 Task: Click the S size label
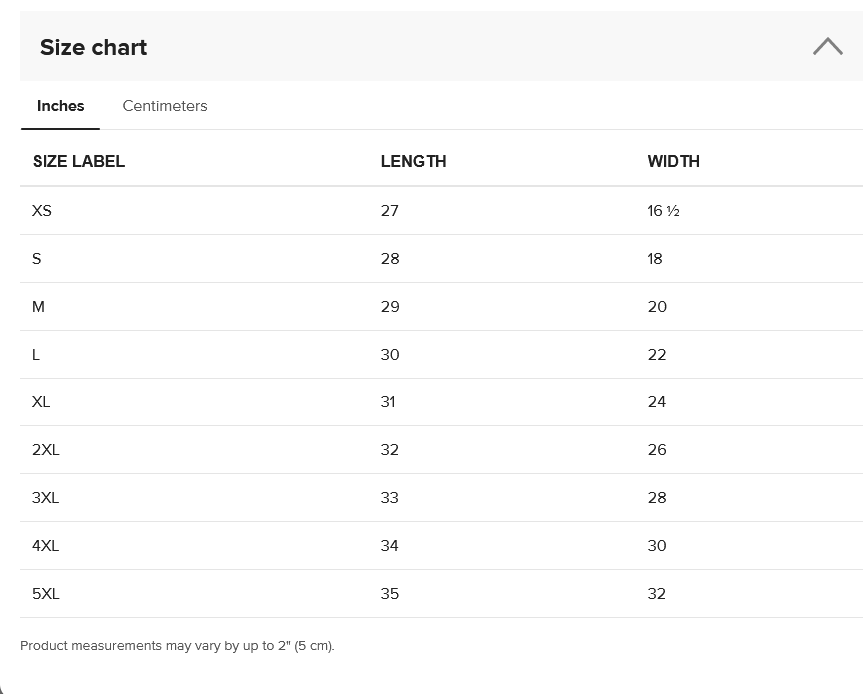pyautogui.click(x=37, y=259)
